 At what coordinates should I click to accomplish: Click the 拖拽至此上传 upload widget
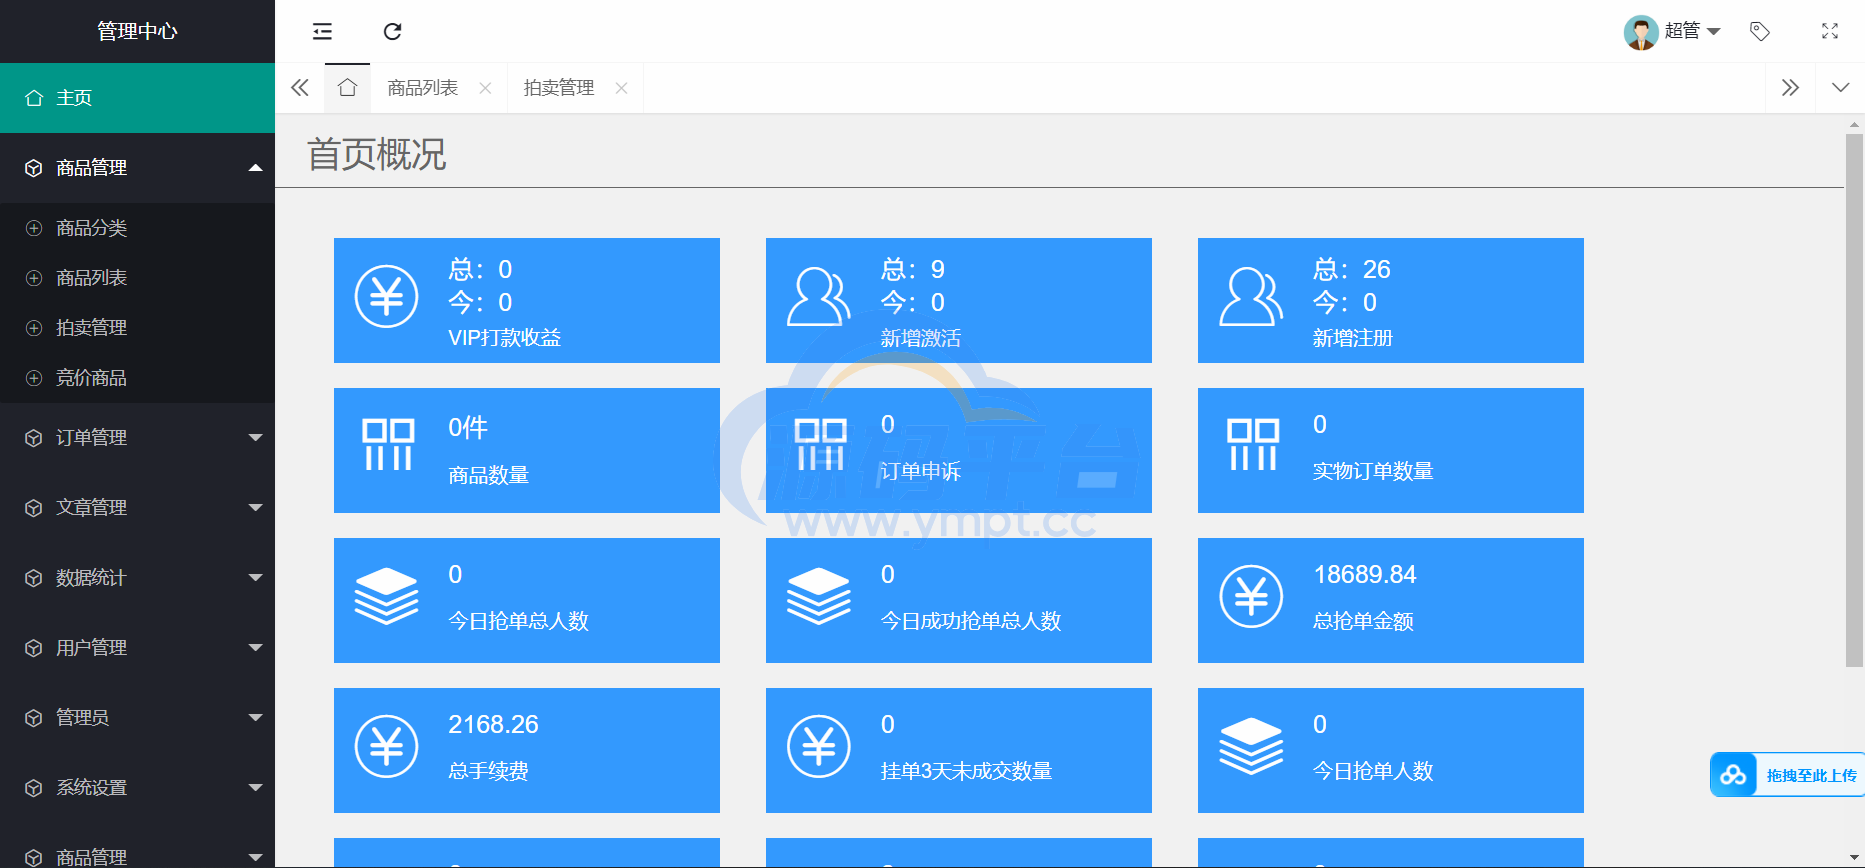click(x=1787, y=775)
